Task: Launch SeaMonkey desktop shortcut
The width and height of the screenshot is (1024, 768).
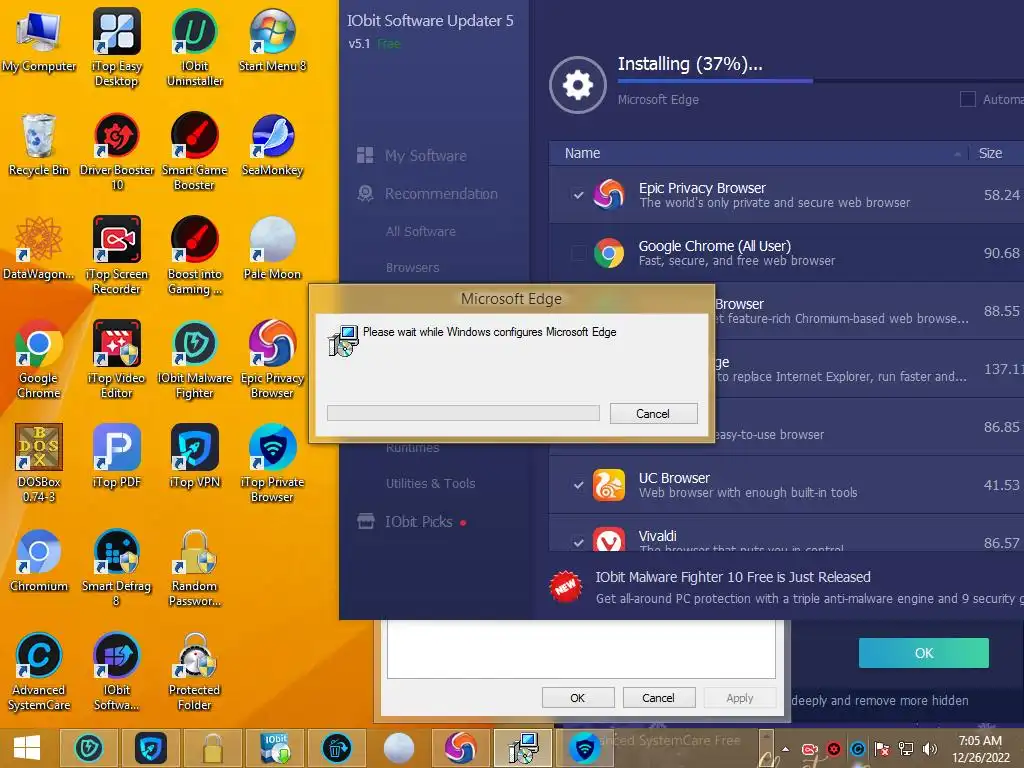Action: (272, 144)
